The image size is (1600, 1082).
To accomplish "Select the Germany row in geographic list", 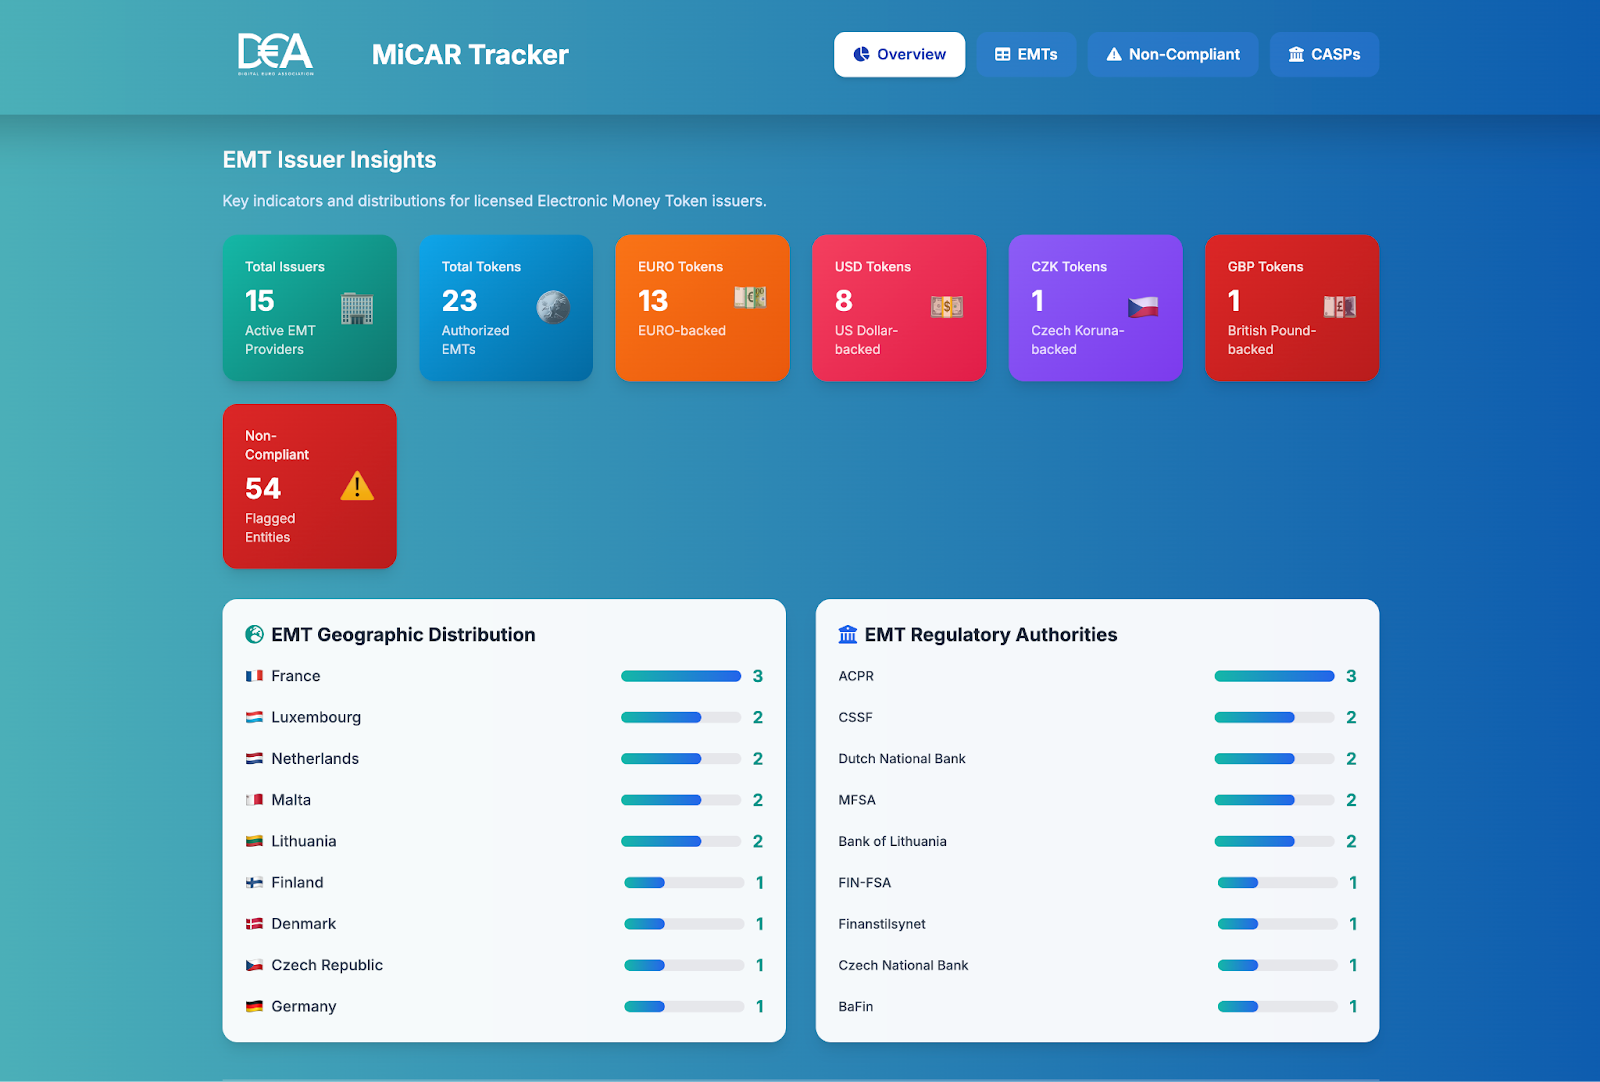I will [x=304, y=1006].
